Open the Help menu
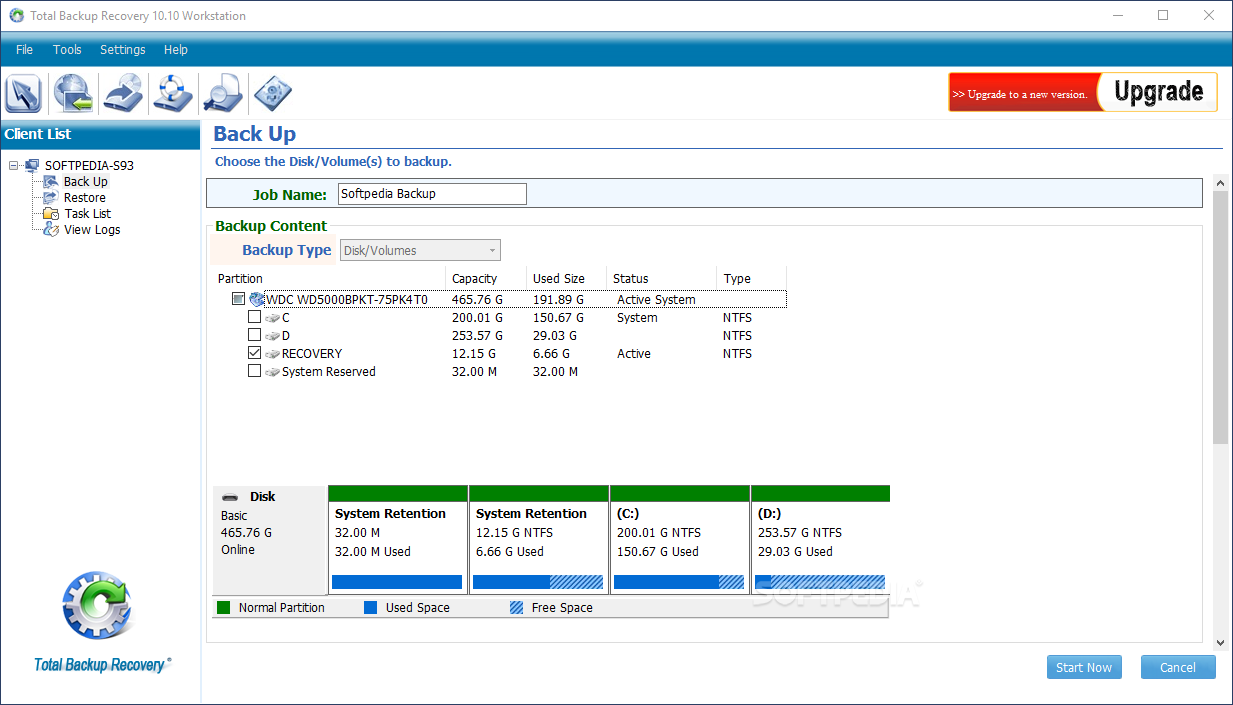 [176, 50]
